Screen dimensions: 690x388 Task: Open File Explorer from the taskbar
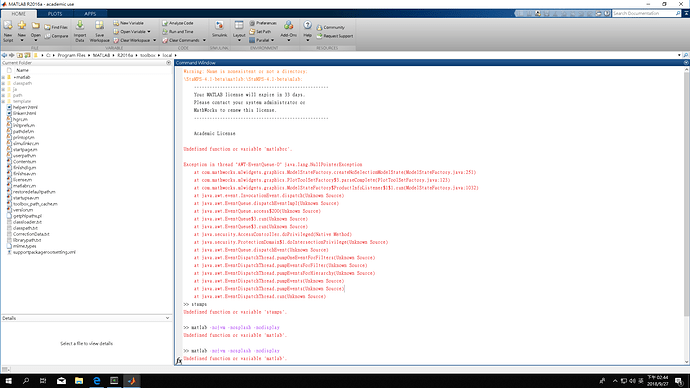pyautogui.click(x=79, y=381)
